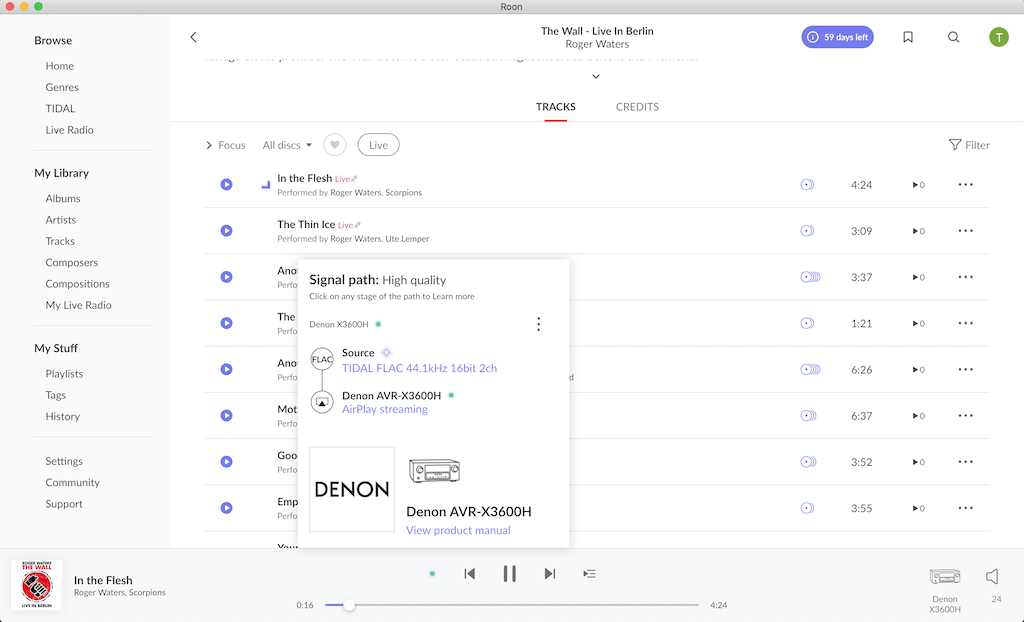Click The Wall album art thumbnail
The height and width of the screenshot is (622, 1024).
(37, 585)
